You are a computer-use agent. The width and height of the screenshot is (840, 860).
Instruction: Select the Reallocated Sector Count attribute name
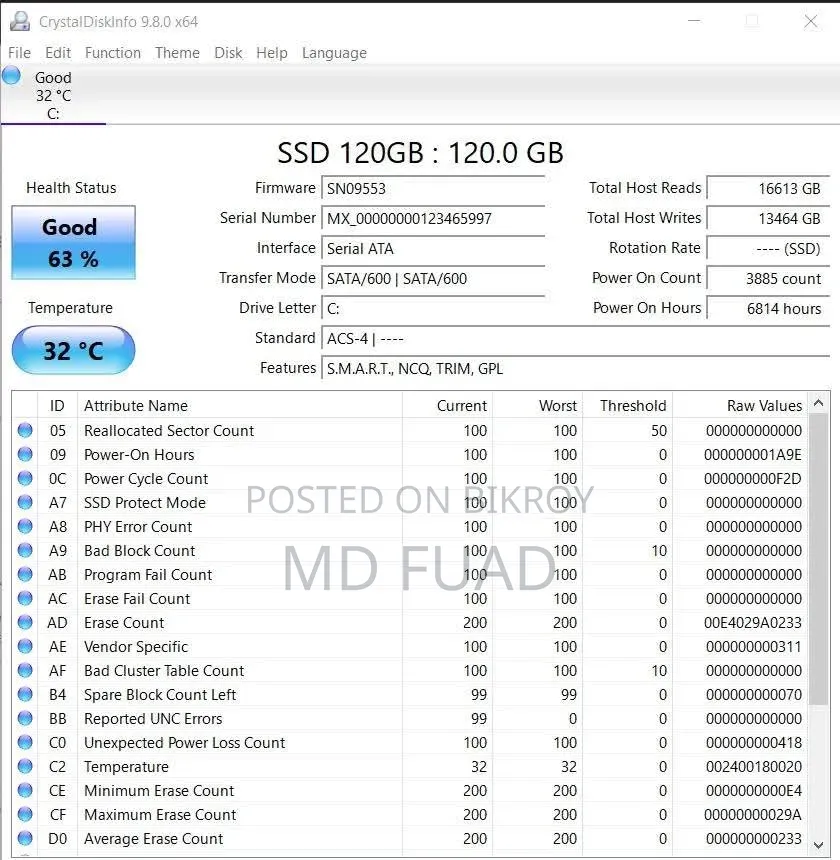[x=169, y=431]
